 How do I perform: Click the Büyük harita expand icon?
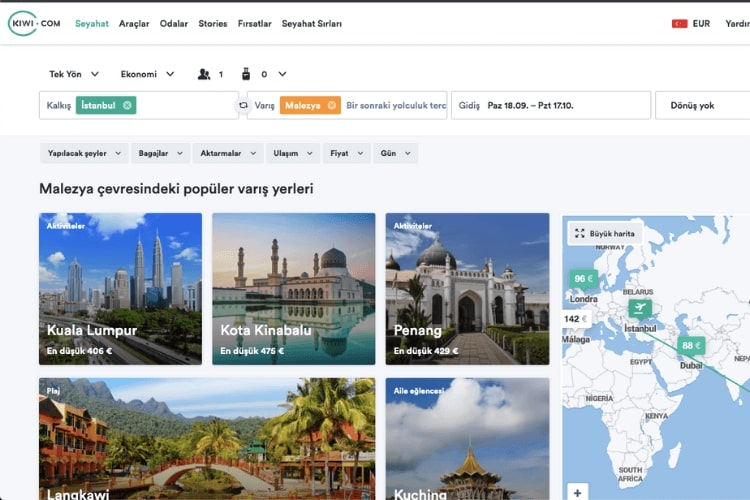(579, 233)
